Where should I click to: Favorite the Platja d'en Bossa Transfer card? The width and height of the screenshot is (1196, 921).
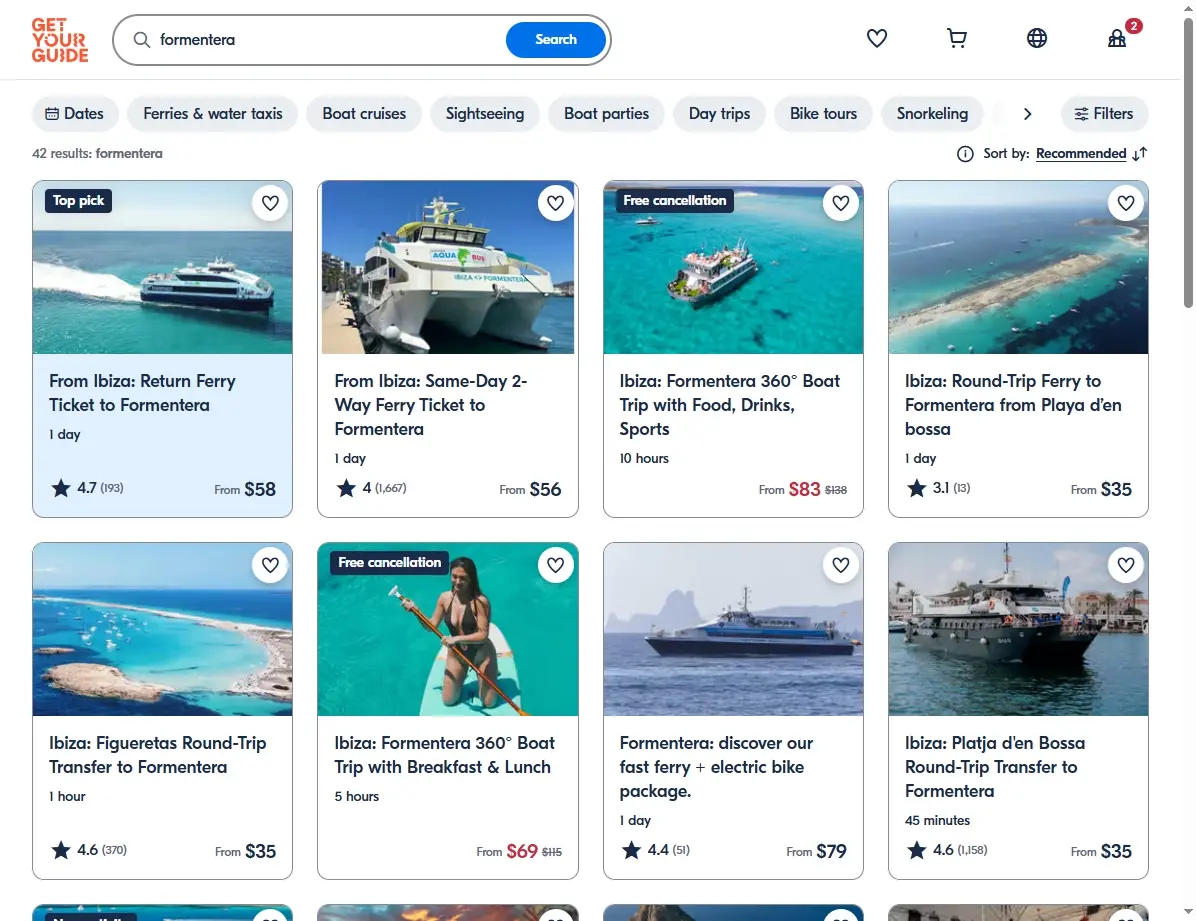[1126, 565]
